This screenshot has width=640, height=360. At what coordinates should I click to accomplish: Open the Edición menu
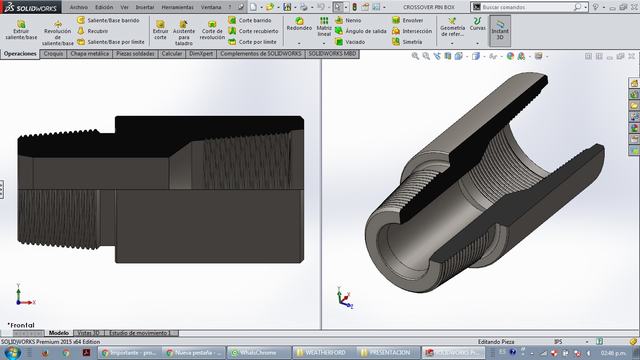tap(104, 7)
